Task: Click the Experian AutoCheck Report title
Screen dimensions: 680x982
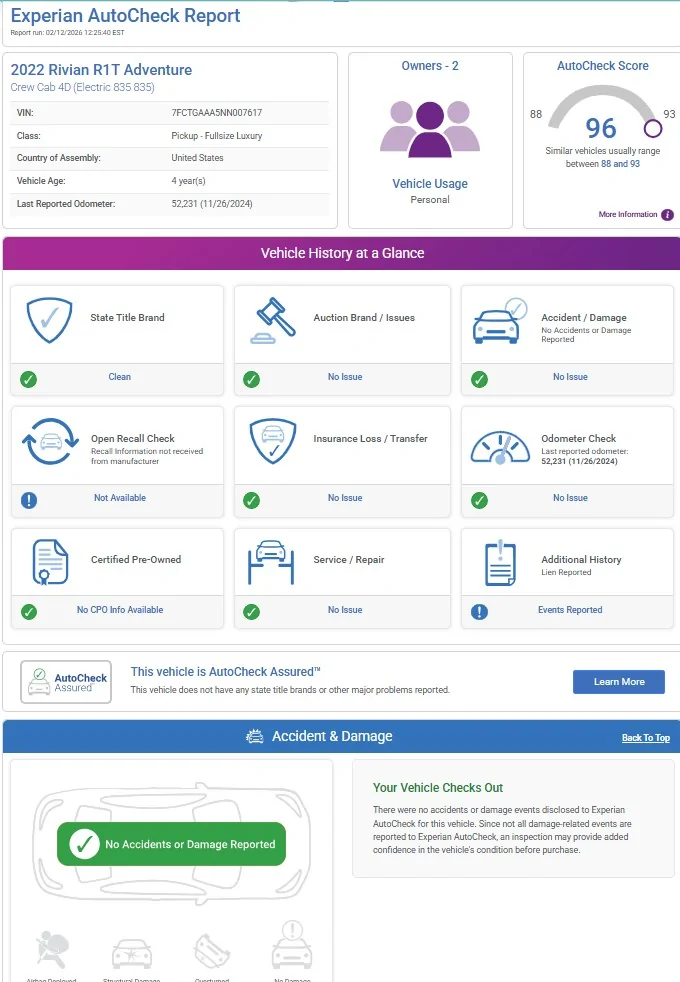Action: 125,16
